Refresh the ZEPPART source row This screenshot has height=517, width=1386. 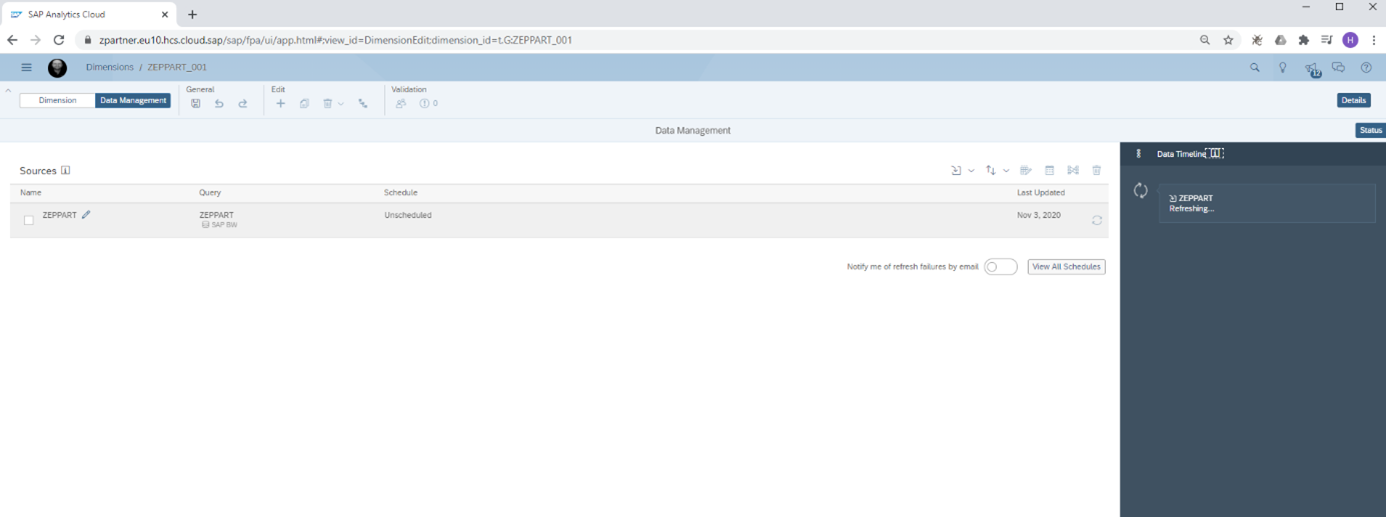tap(1097, 220)
